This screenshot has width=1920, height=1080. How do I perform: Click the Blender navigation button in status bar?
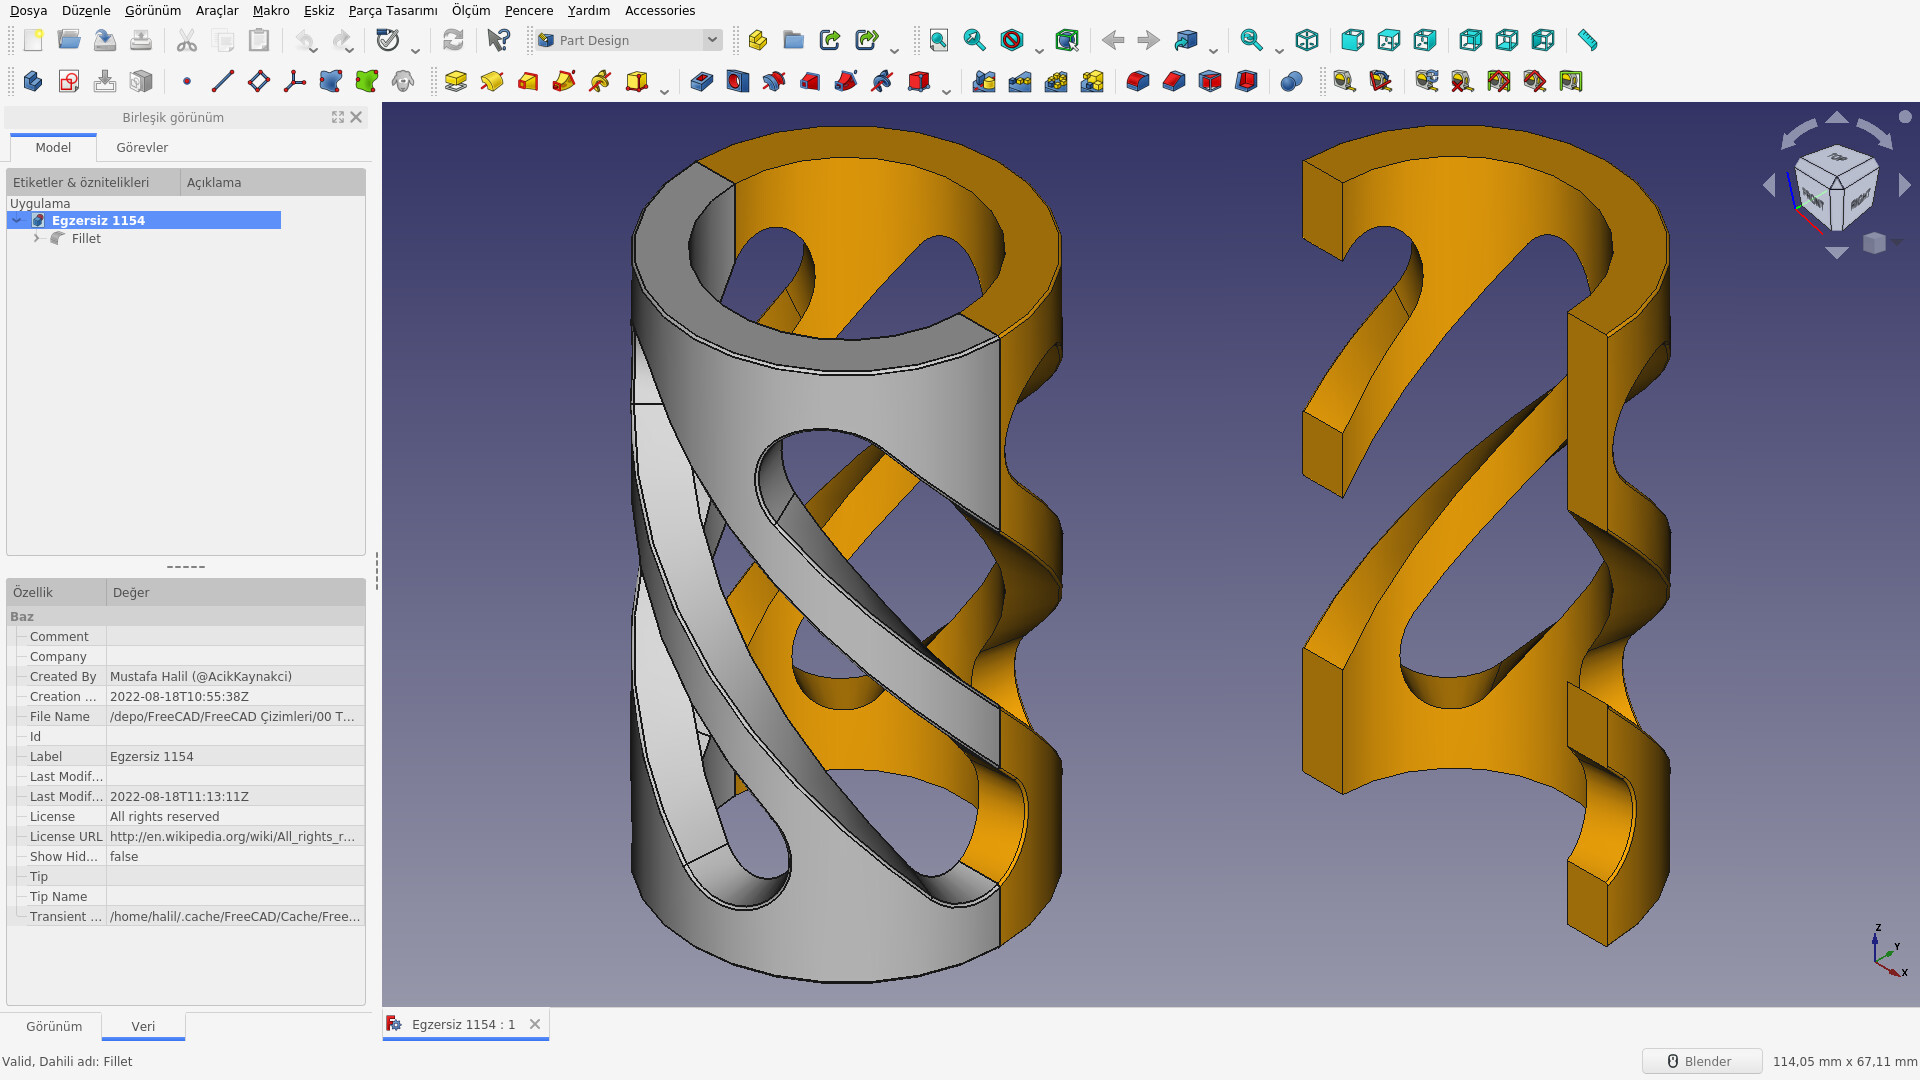click(x=1702, y=1061)
